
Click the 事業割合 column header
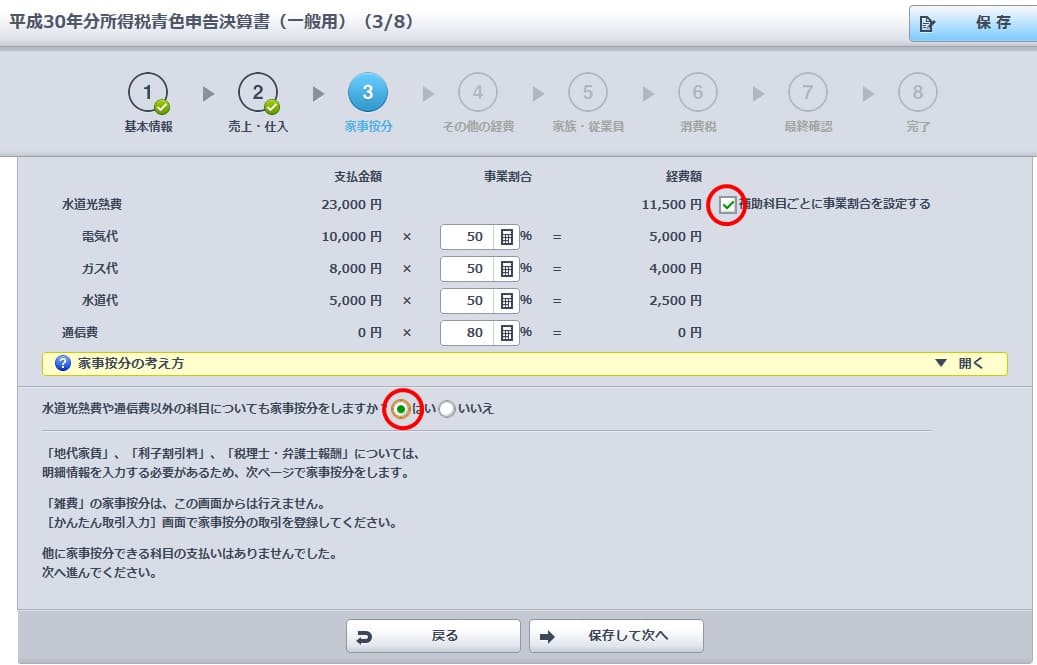click(x=507, y=176)
